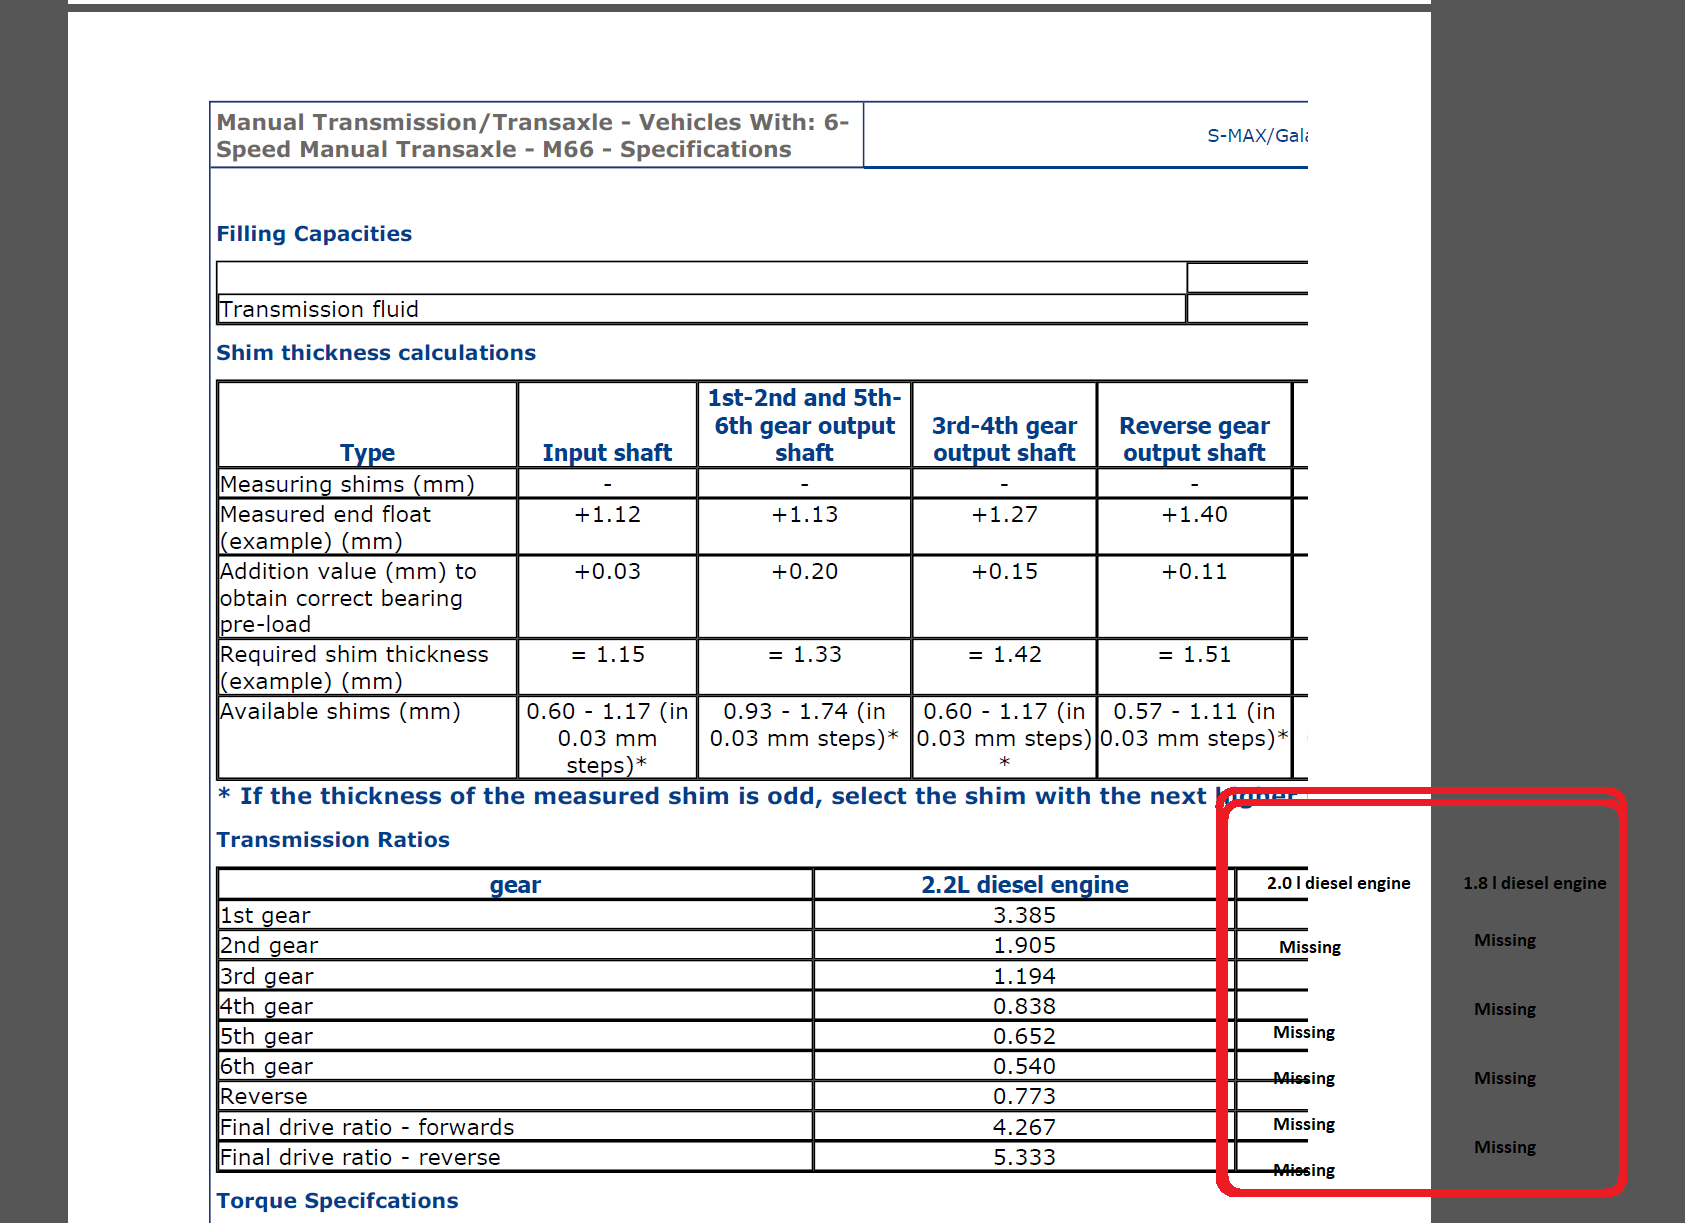Click the 6th gear row label
The width and height of the screenshot is (1685, 1223).
point(267,1067)
